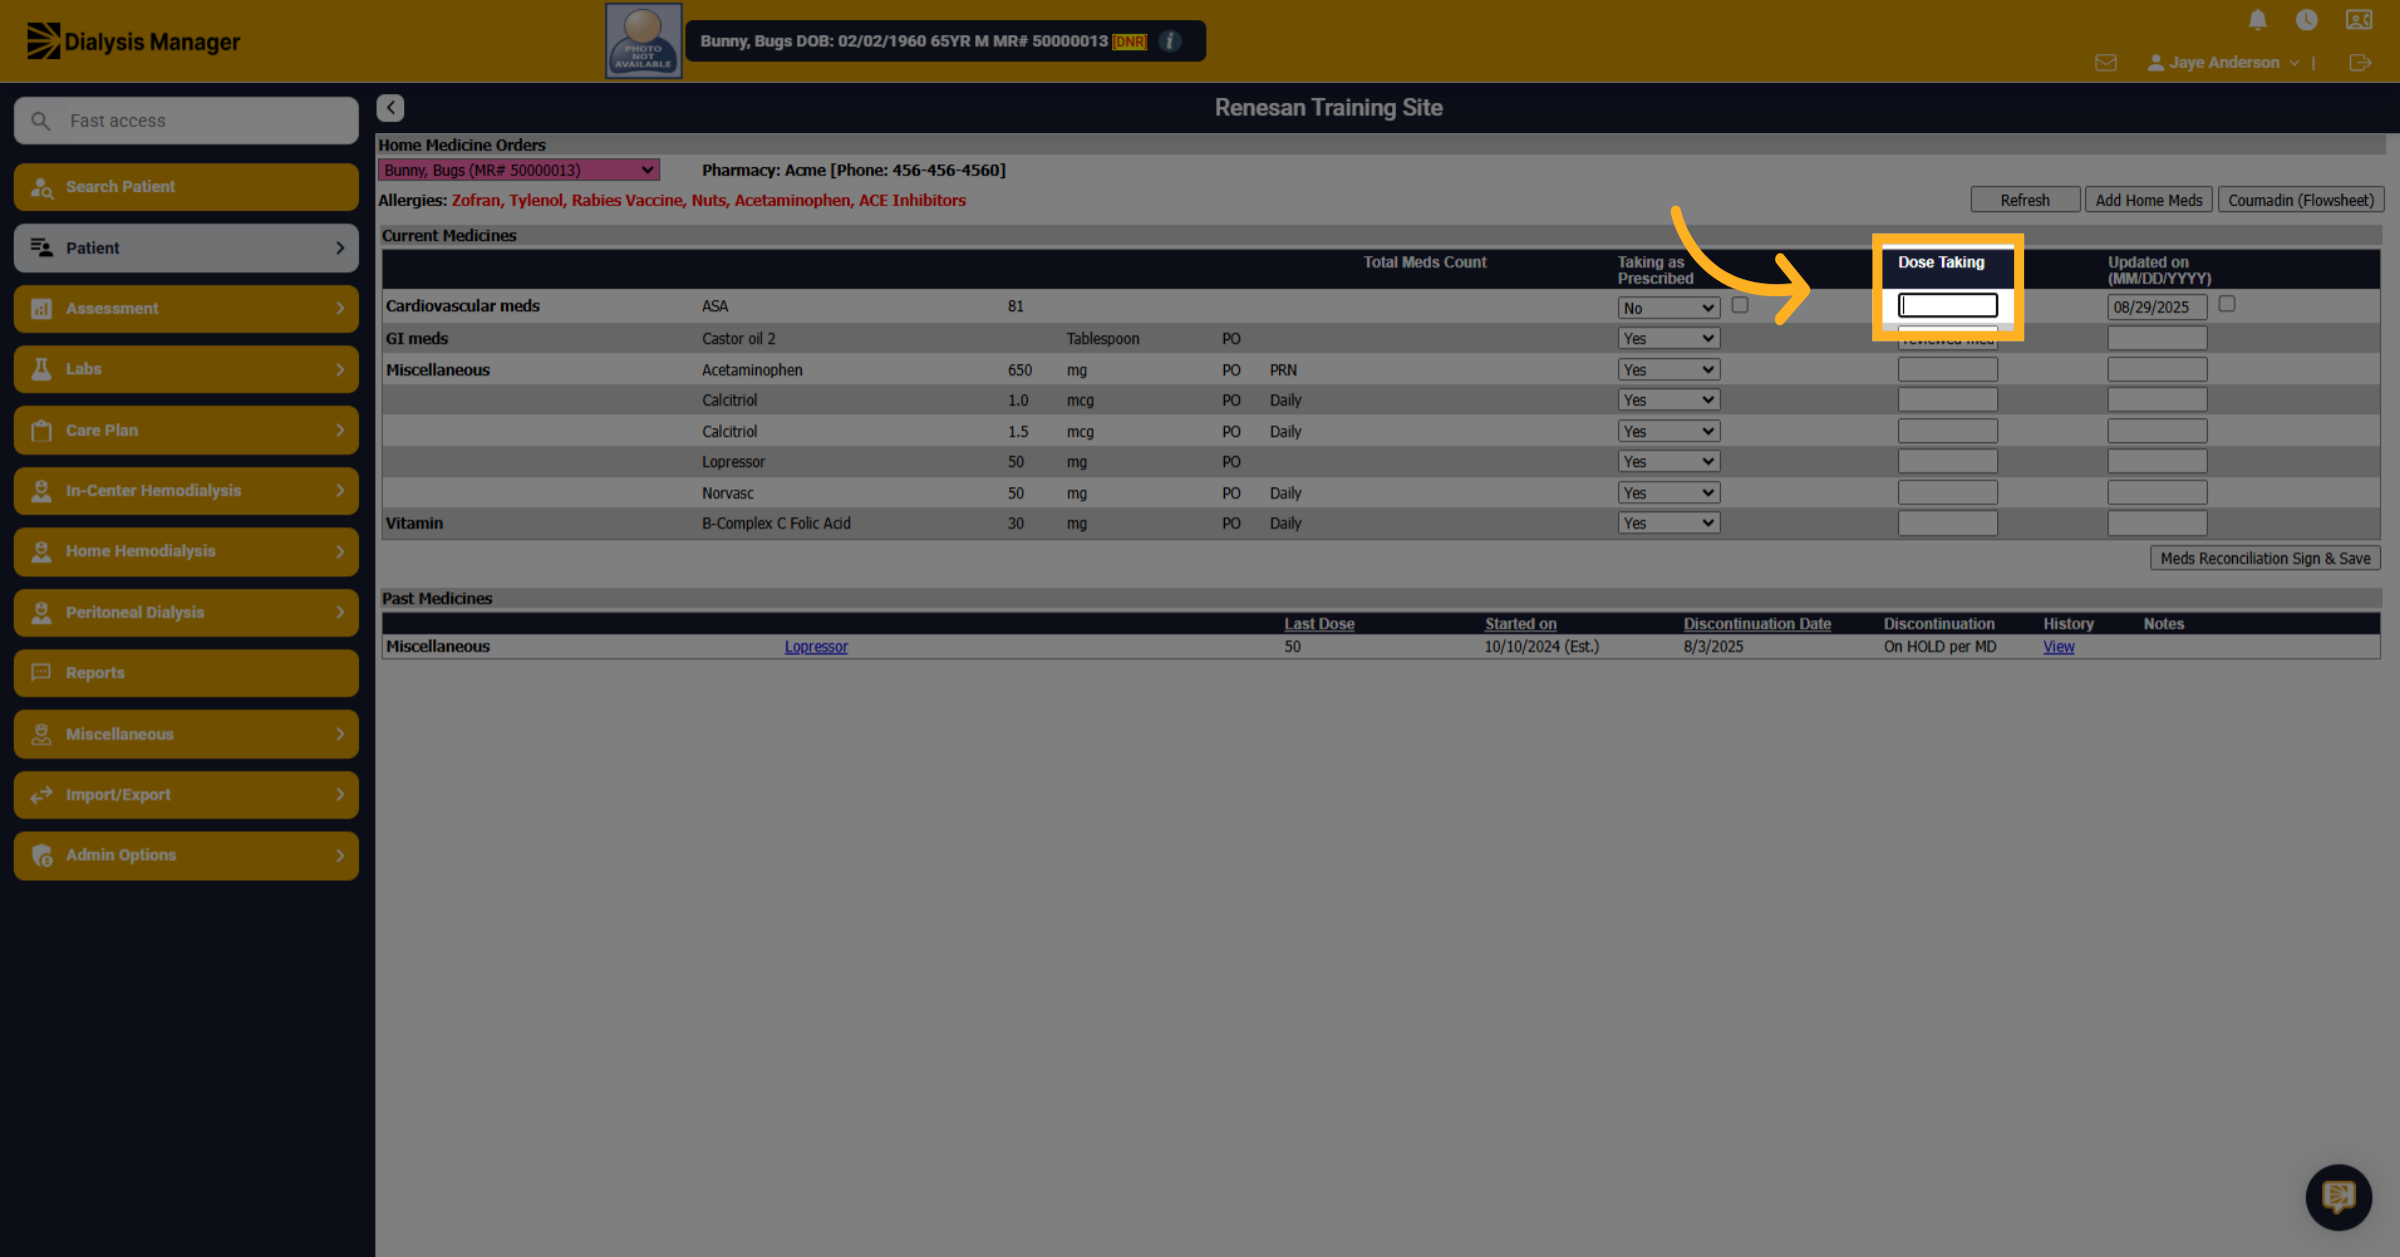
Task: Open the Lopressor link in Past Medicines
Action: point(816,647)
